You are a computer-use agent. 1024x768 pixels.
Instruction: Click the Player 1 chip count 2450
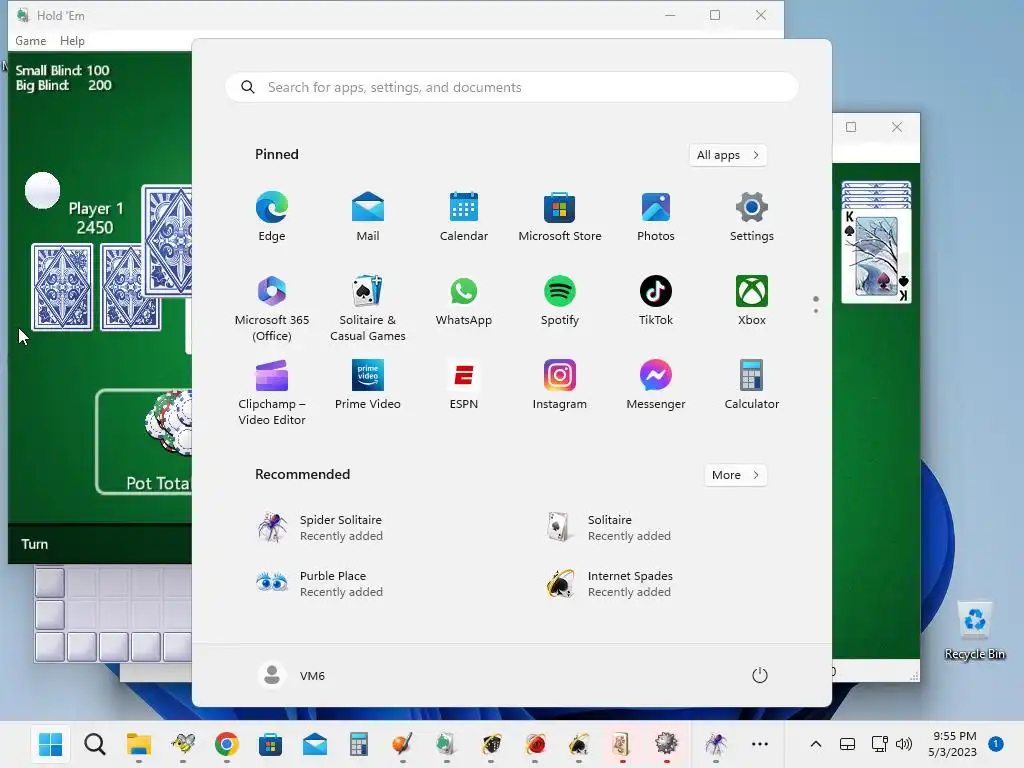pos(95,227)
